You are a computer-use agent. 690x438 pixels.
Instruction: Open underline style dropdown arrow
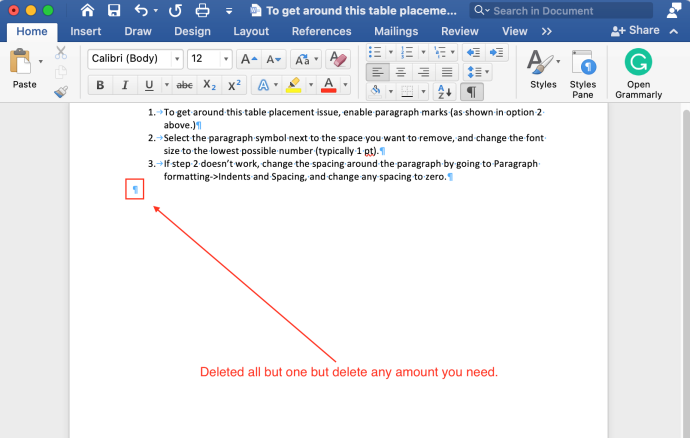pyautogui.click(x=166, y=85)
